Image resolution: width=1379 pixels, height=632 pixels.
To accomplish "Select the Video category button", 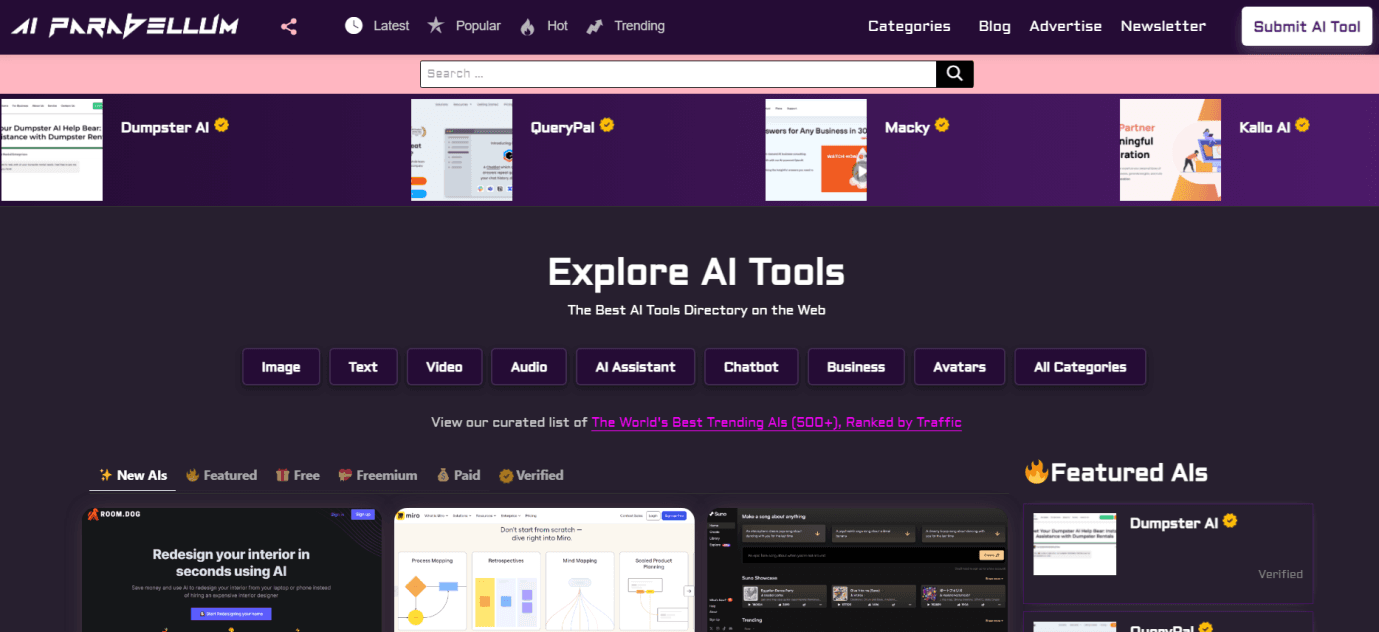I will 444,367.
